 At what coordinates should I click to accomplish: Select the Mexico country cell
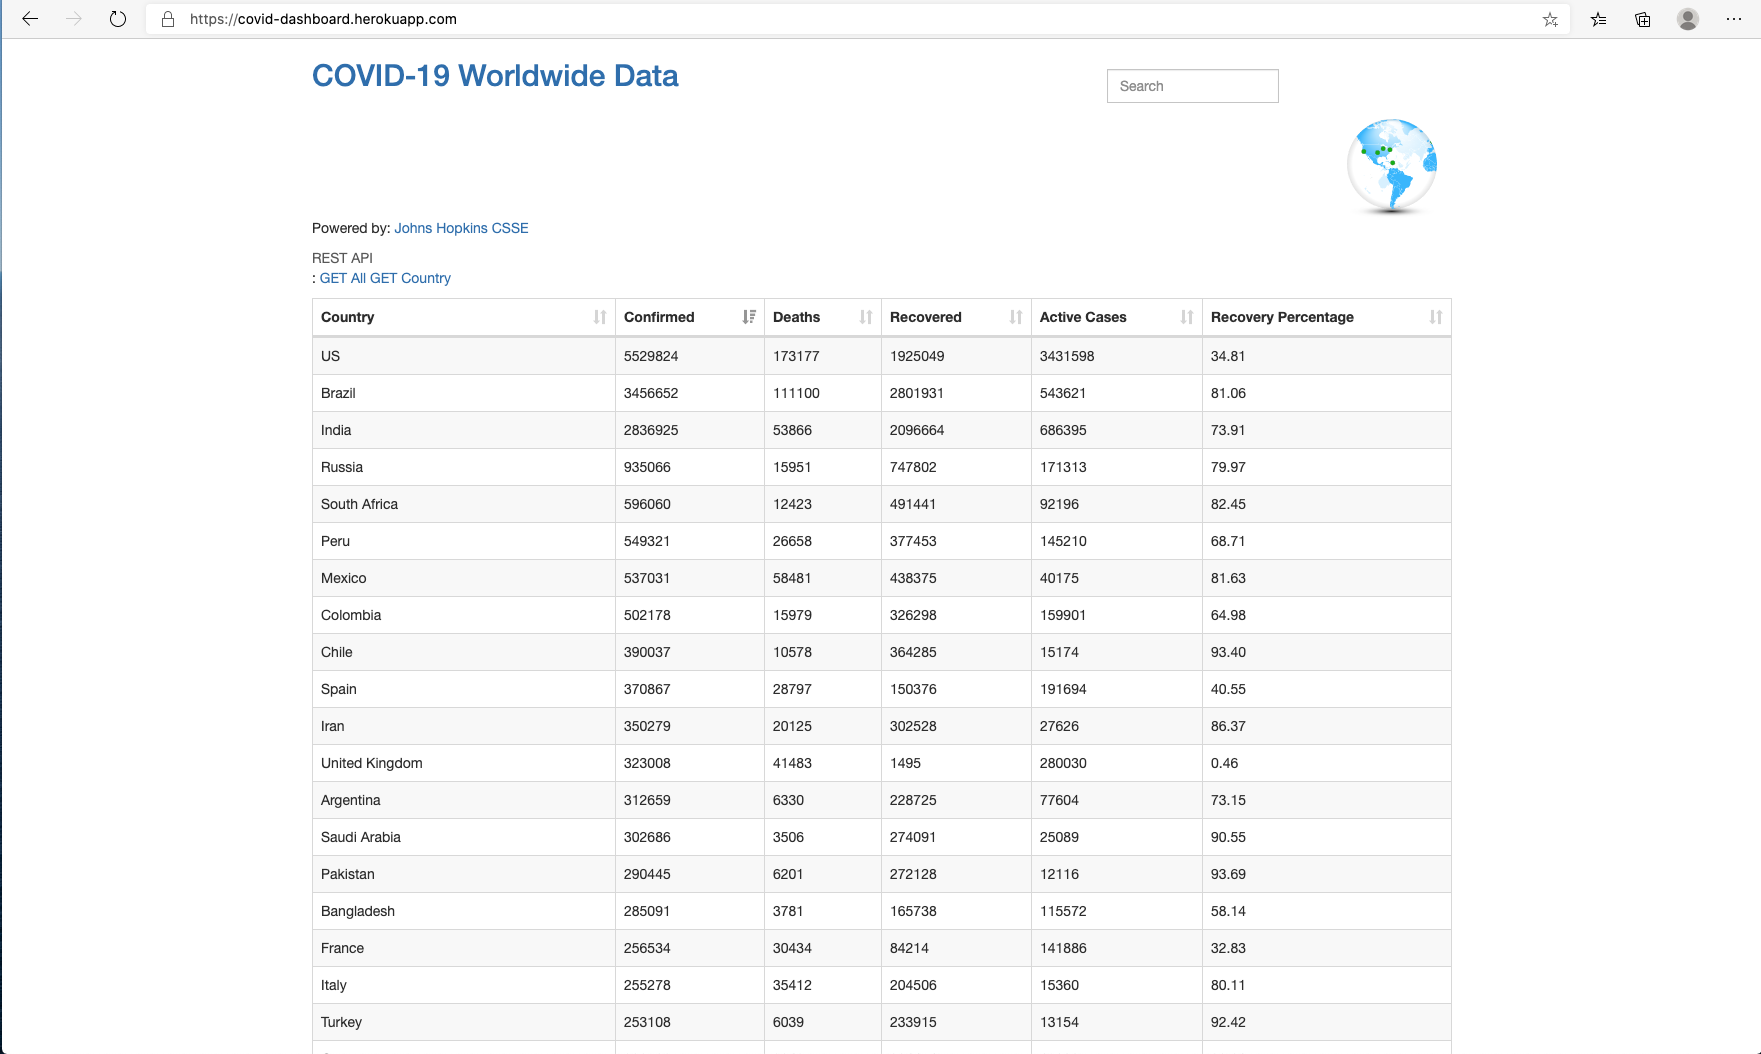click(464, 578)
